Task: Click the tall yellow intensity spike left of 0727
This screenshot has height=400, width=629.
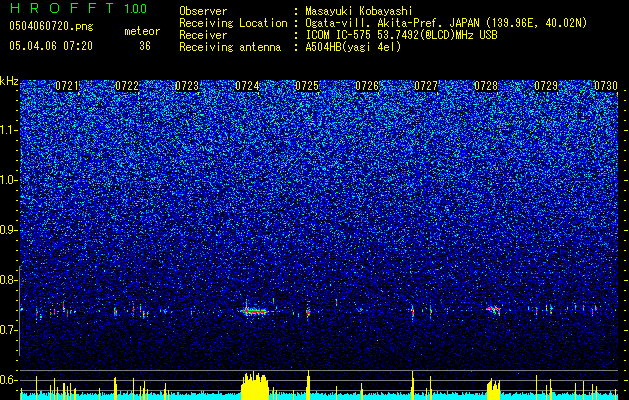Action: (412, 385)
